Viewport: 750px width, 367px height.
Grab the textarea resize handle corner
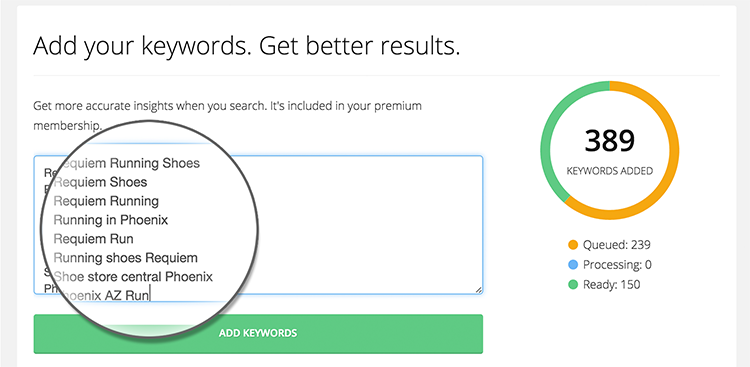point(478,289)
